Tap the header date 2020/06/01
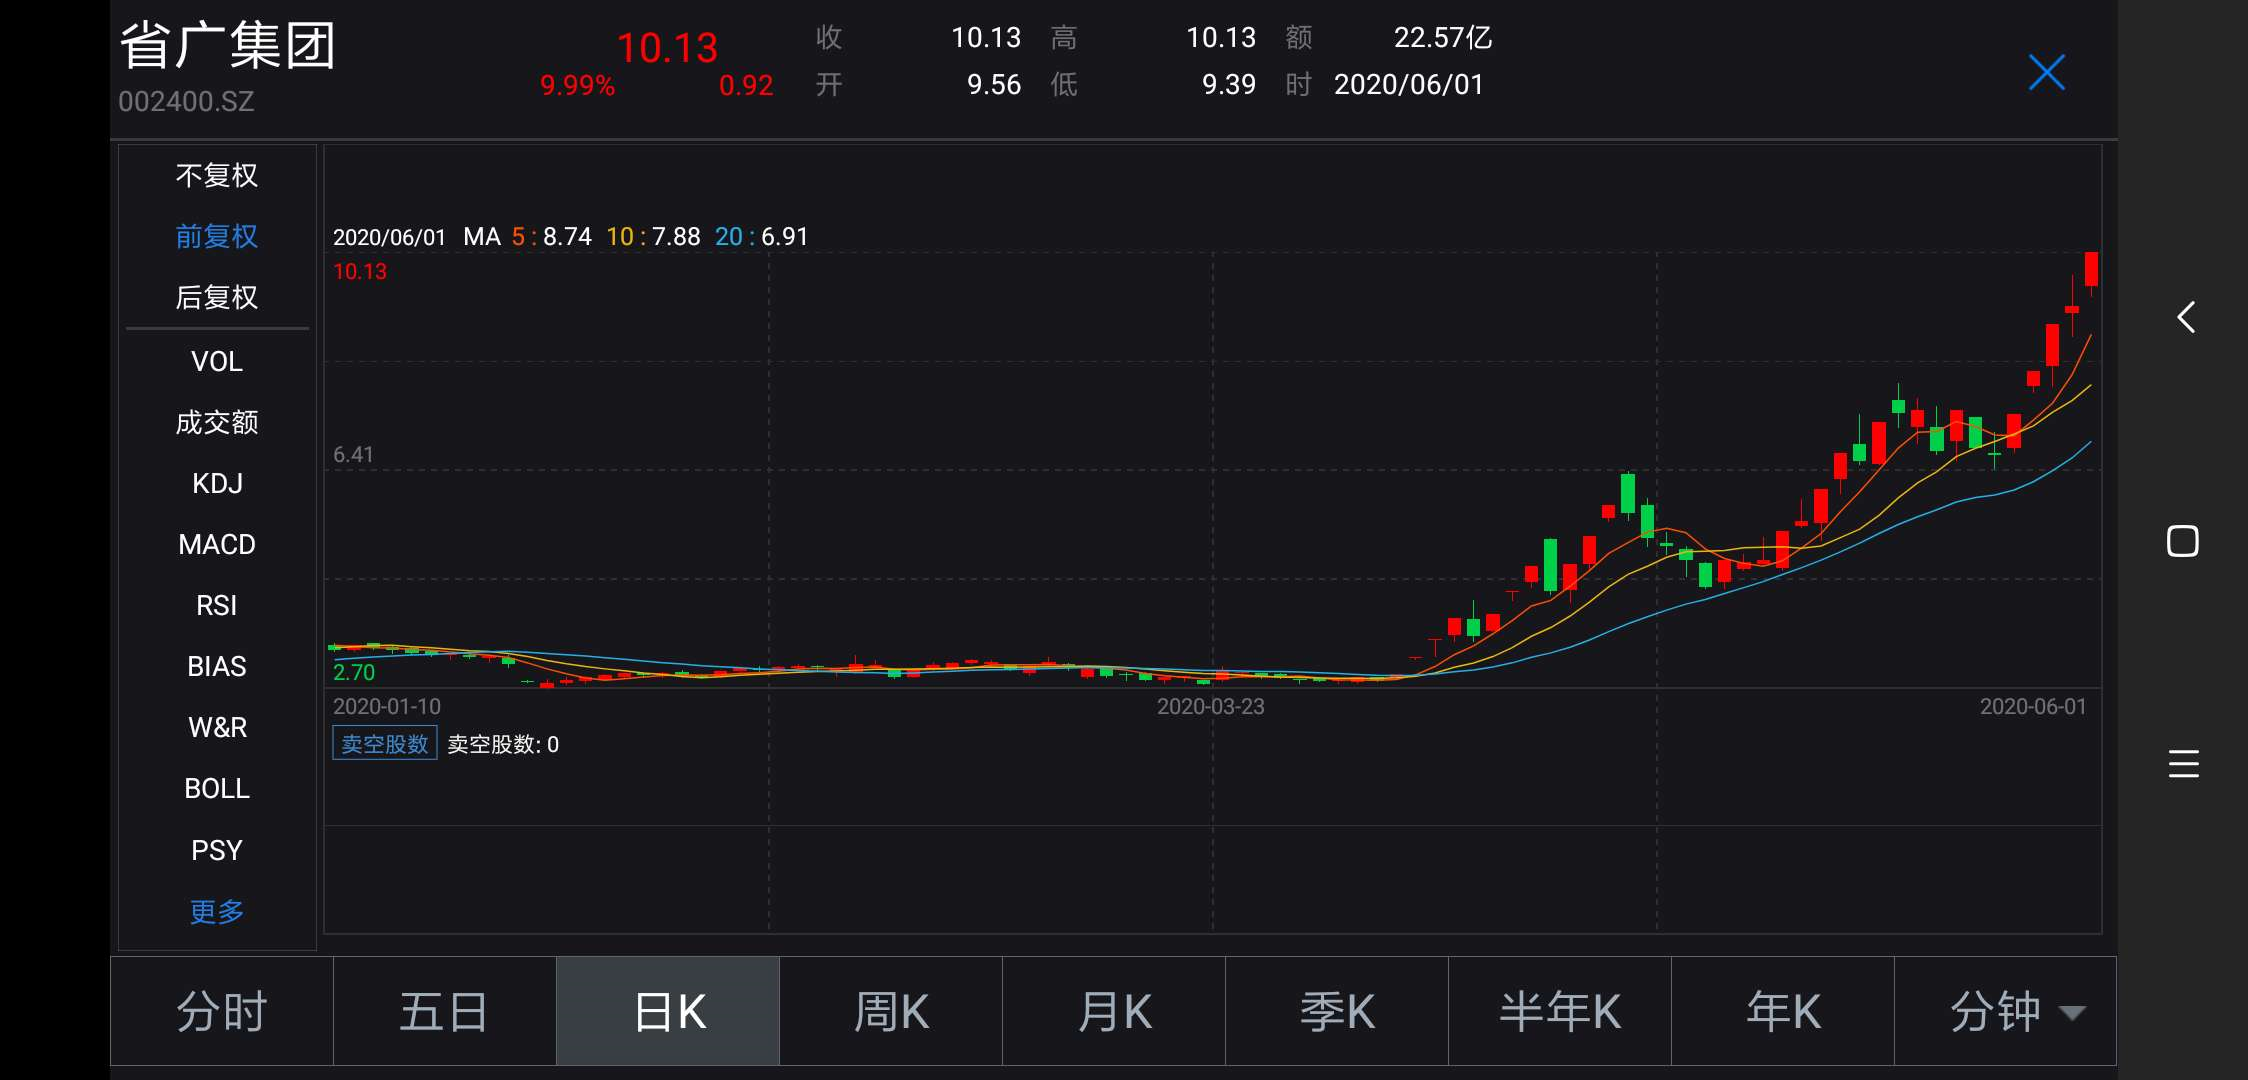The width and height of the screenshot is (2248, 1080). click(1409, 85)
